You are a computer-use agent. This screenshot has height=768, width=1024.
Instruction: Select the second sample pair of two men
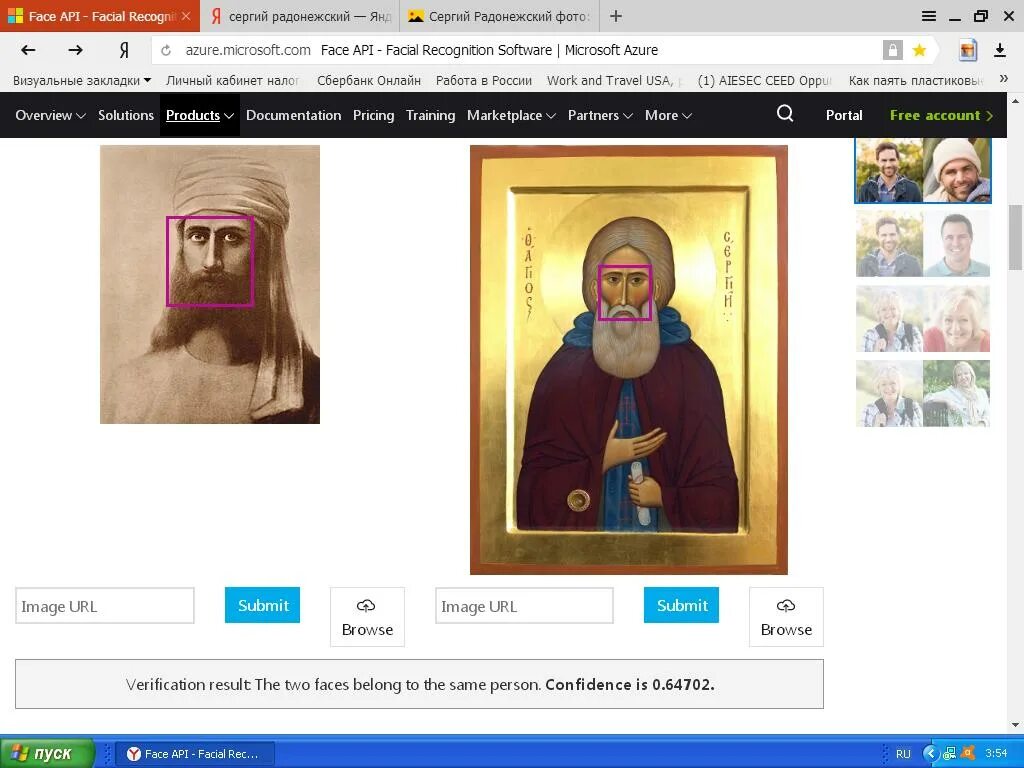(x=923, y=244)
